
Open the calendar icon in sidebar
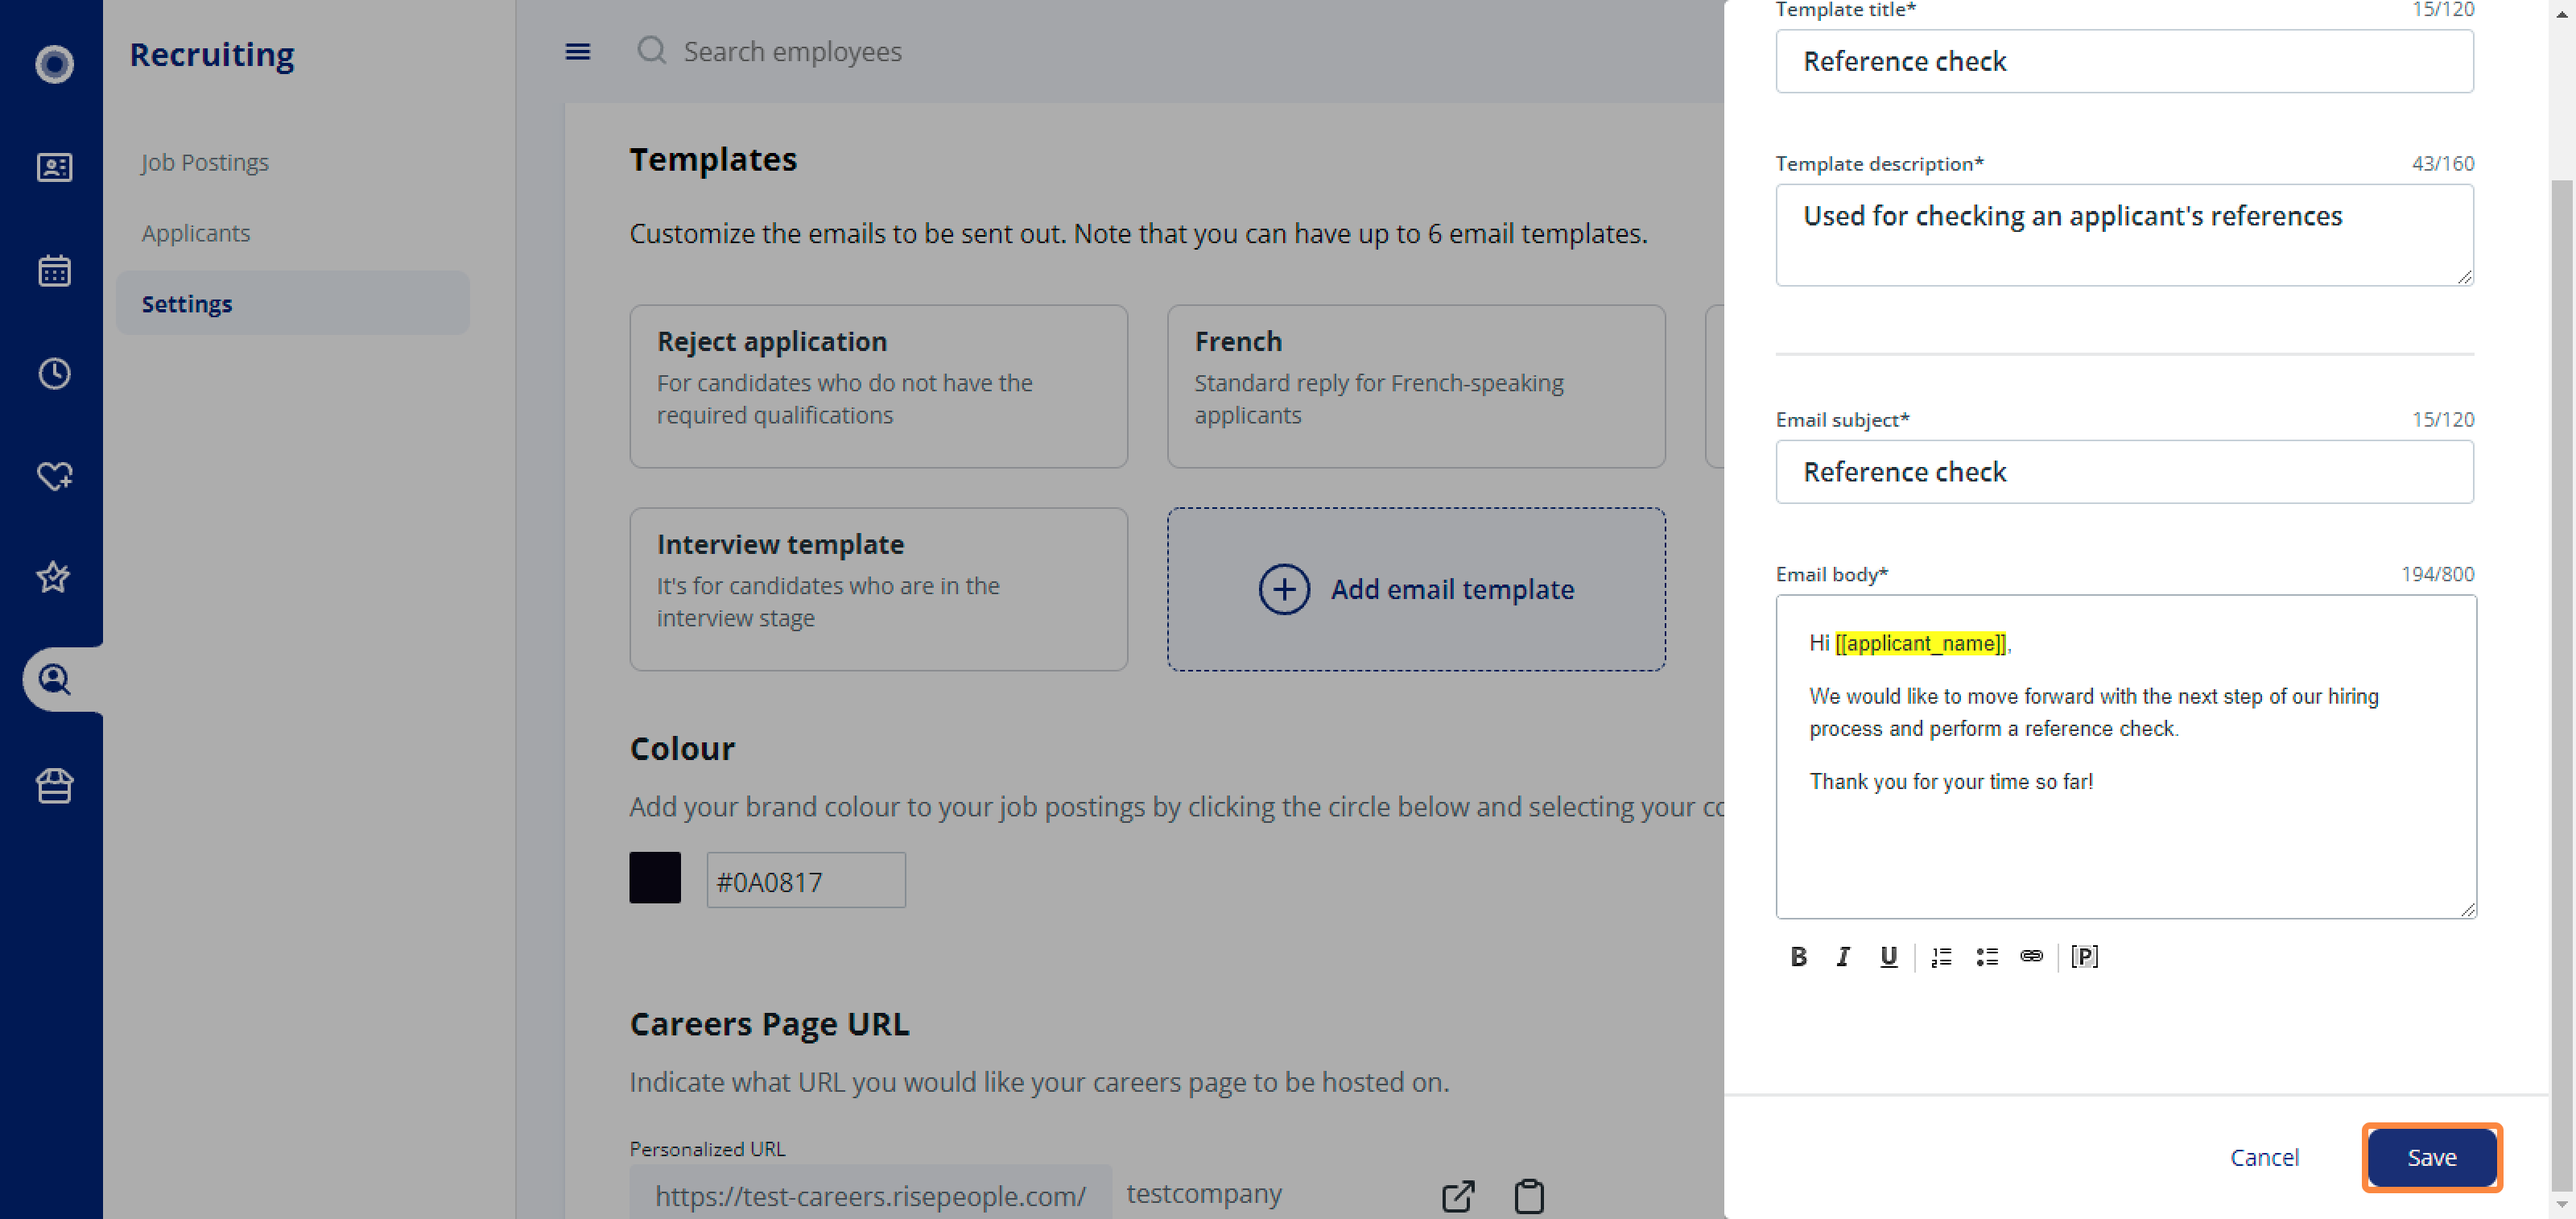(54, 270)
